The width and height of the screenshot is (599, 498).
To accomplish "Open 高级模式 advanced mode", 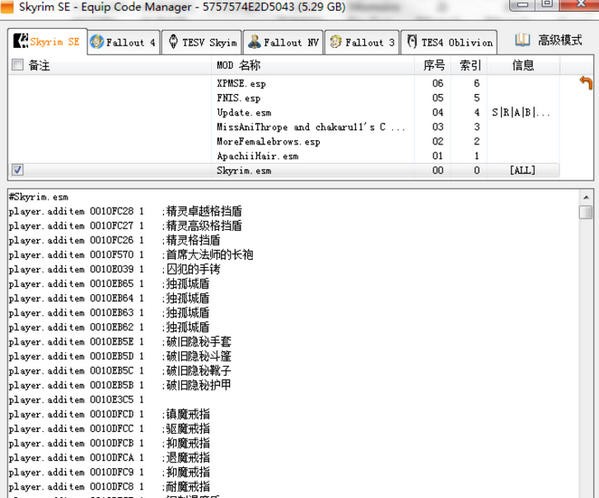I will [x=549, y=40].
